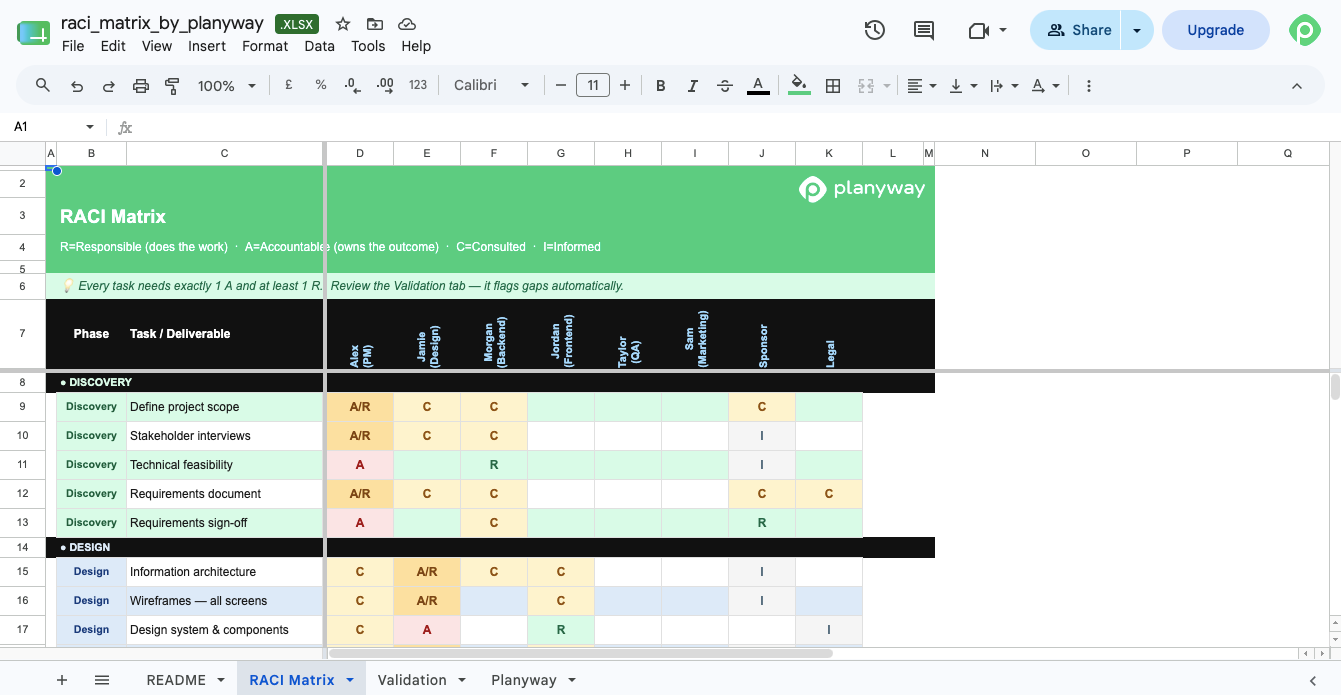The image size is (1341, 695).
Task: Open text rotation dropdown
Action: coord(1045,86)
